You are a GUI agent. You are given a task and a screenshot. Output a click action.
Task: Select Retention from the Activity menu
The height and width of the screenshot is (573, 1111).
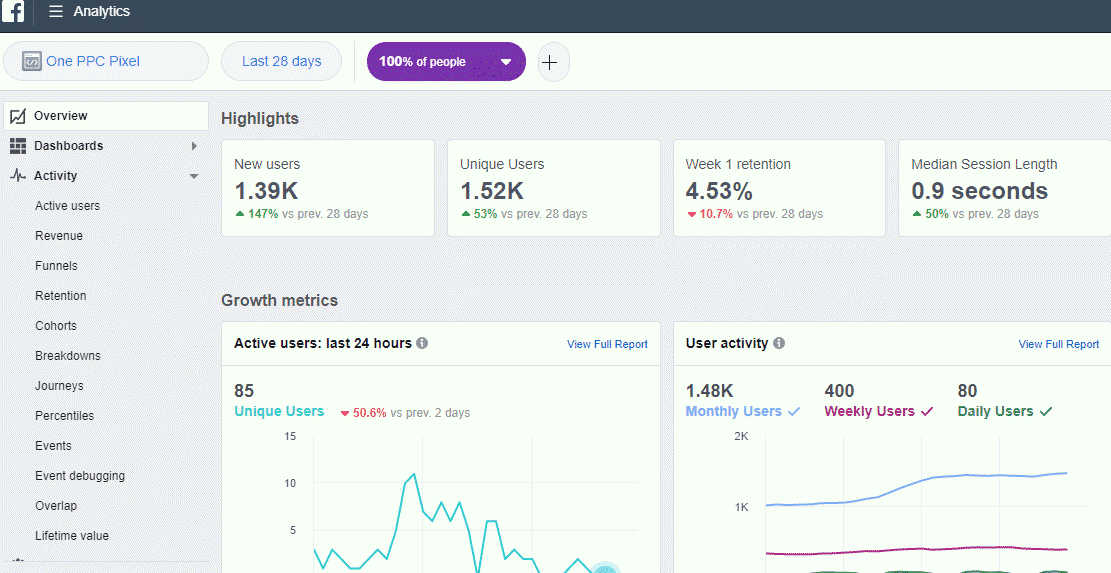coord(61,296)
